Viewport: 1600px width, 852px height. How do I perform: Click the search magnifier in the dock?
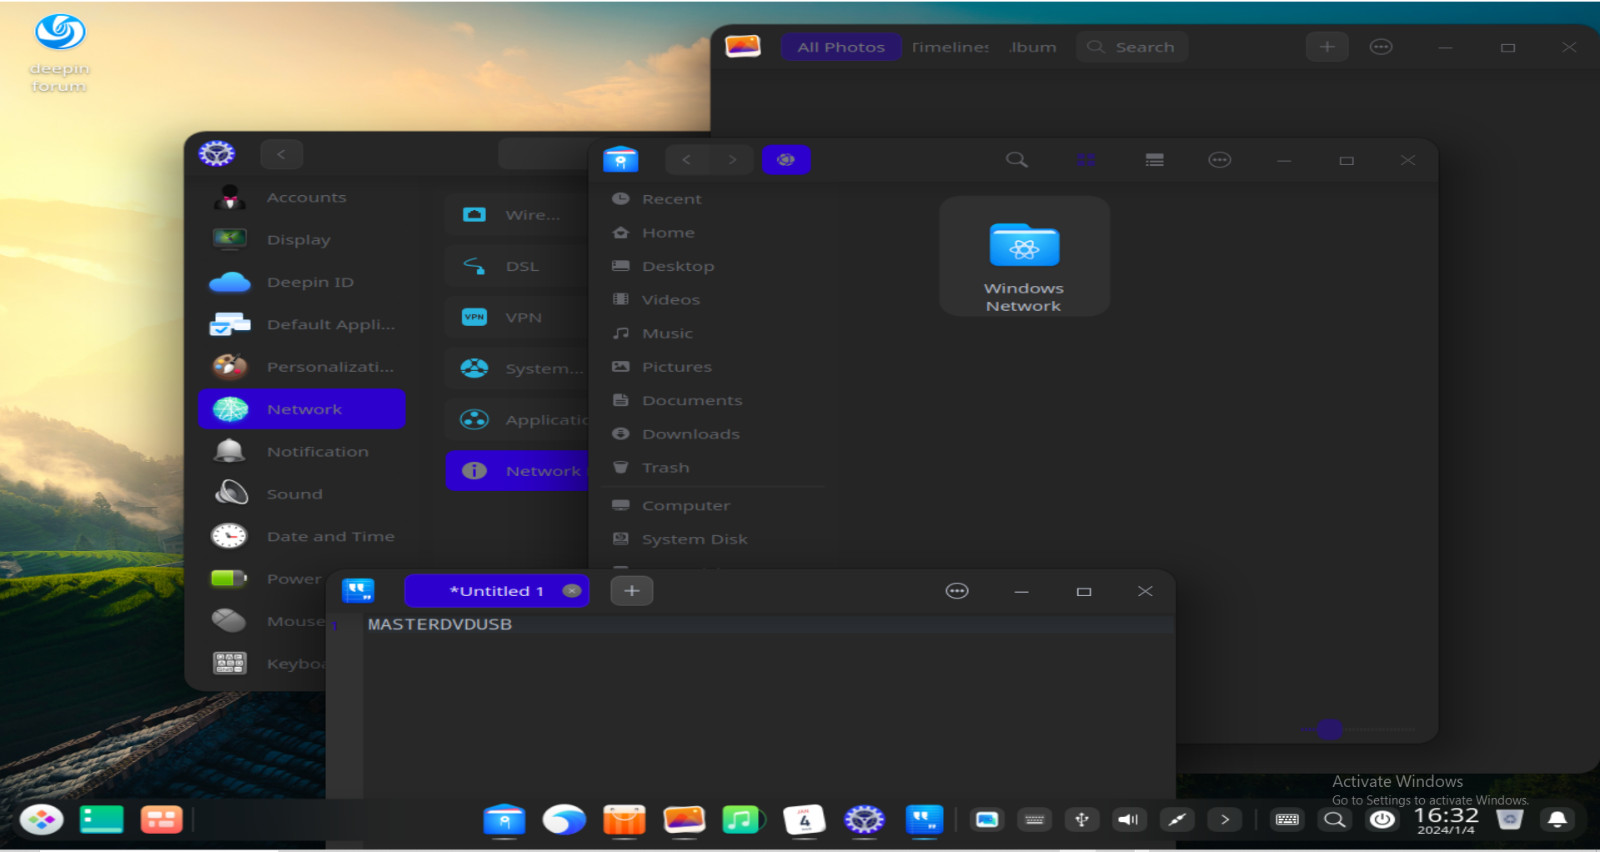(1334, 820)
